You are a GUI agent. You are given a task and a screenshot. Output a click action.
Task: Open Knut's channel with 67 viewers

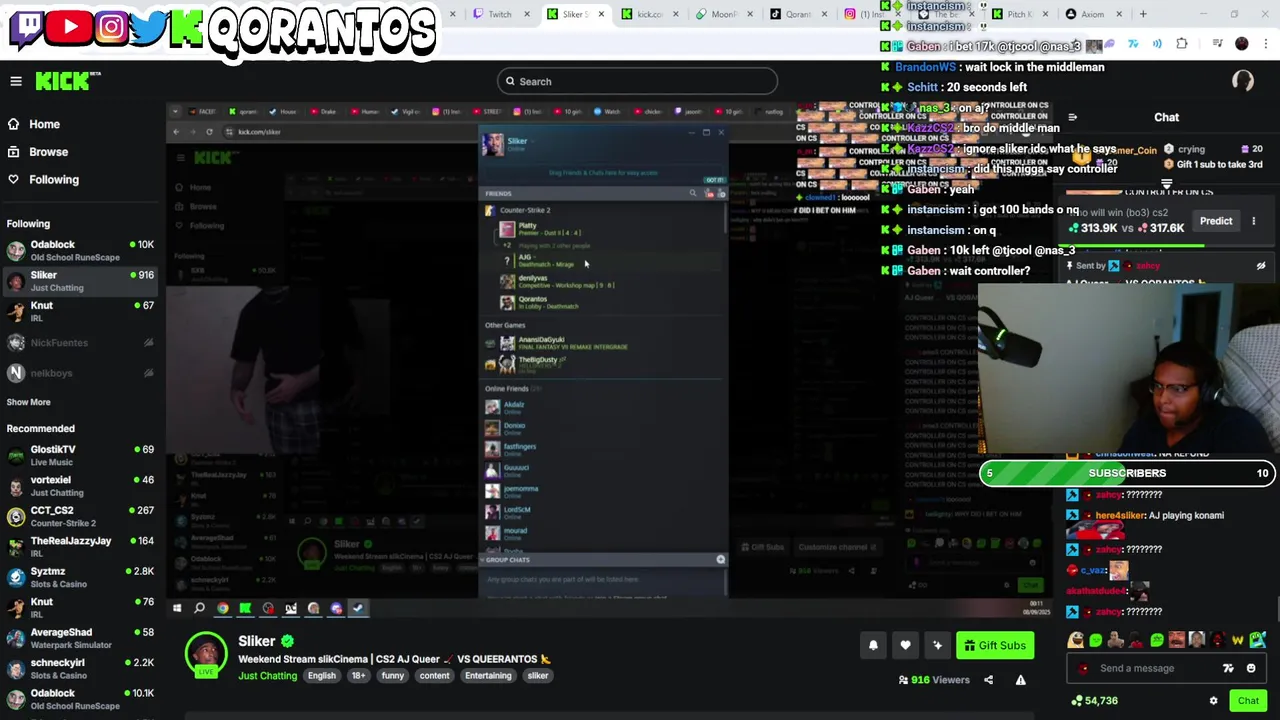pyautogui.click(x=80, y=311)
